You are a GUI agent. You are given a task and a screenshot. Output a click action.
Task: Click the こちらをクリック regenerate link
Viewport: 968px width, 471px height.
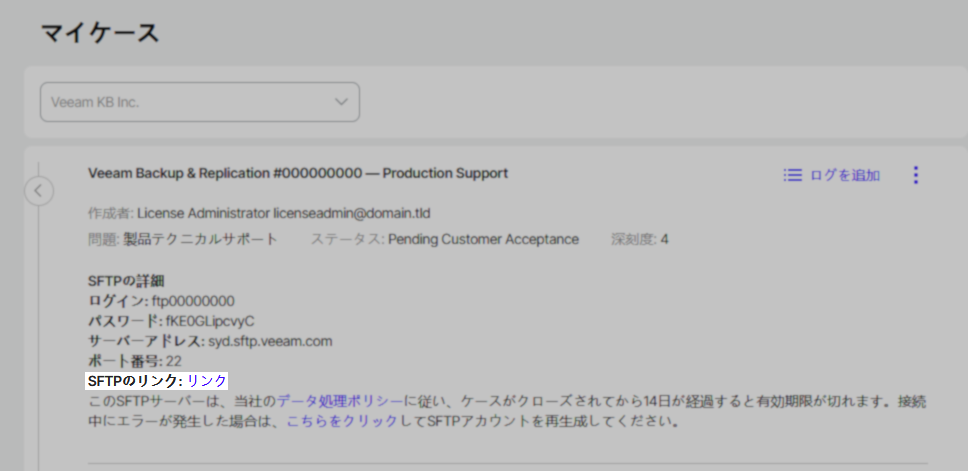point(342,423)
